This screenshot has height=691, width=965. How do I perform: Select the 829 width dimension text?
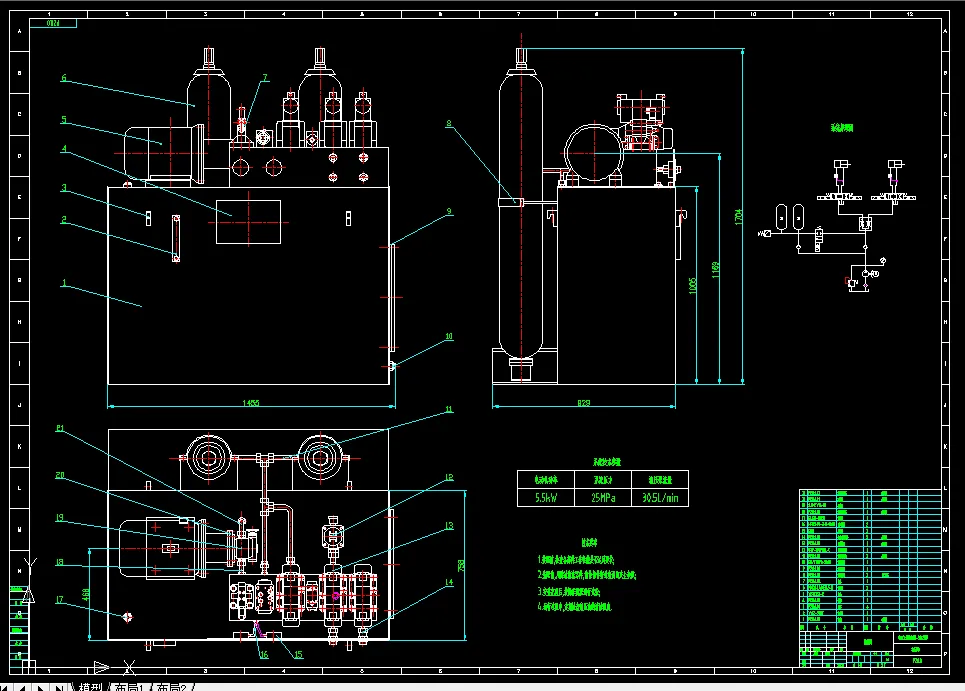click(x=583, y=403)
